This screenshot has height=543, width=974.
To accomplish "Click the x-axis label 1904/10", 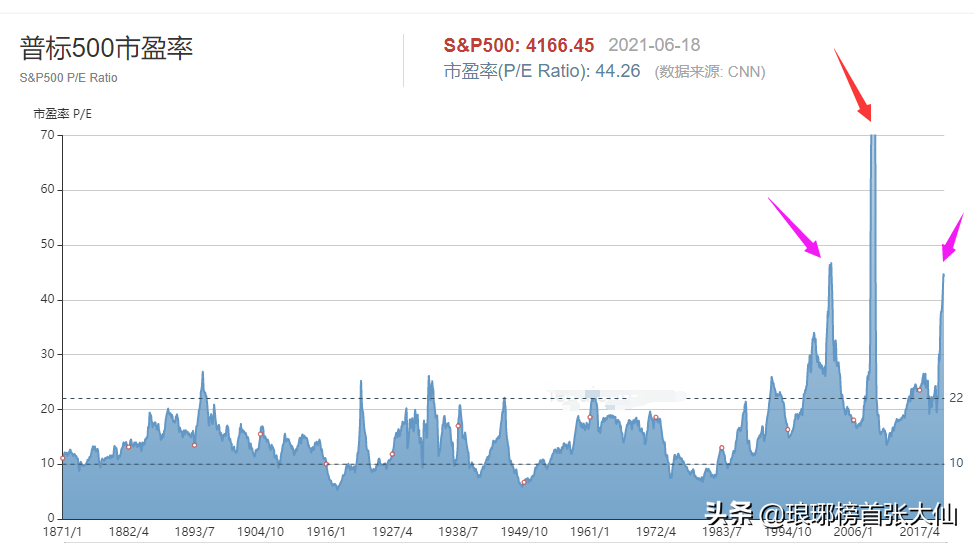I will pos(260,532).
